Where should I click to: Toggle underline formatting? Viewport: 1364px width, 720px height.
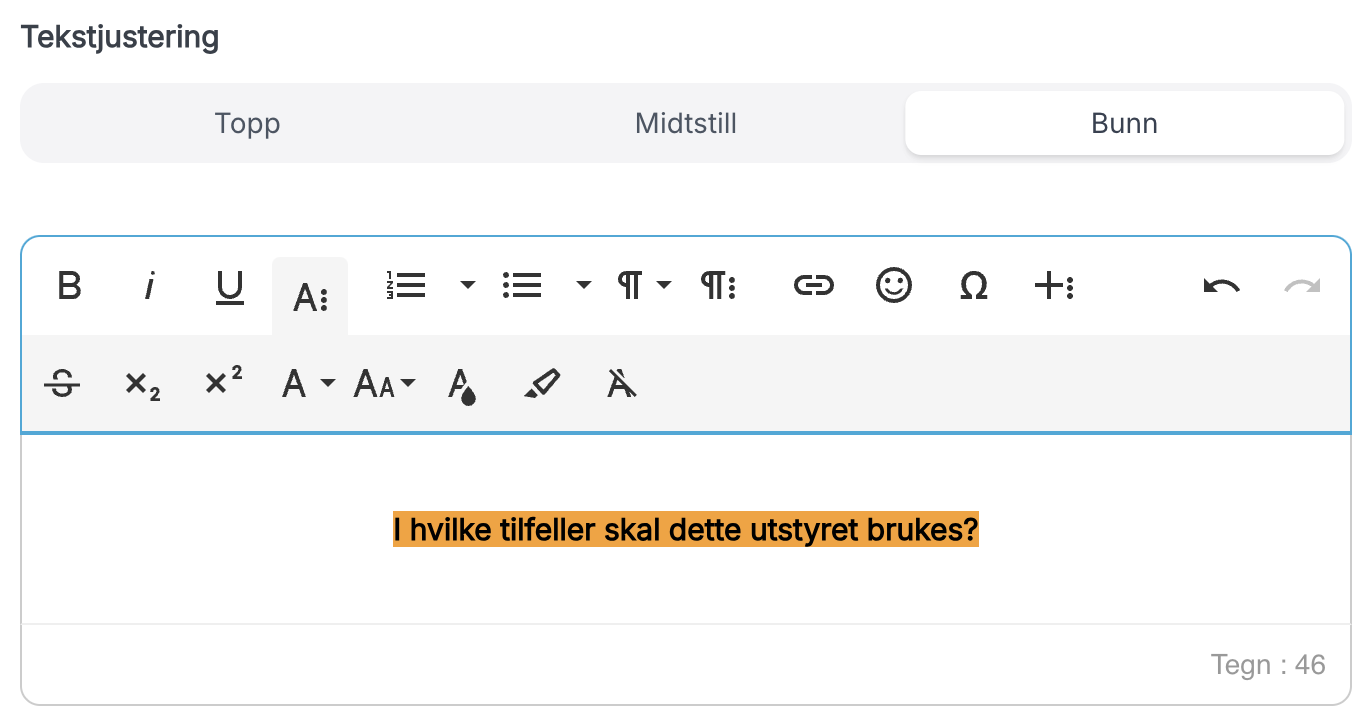coord(230,287)
